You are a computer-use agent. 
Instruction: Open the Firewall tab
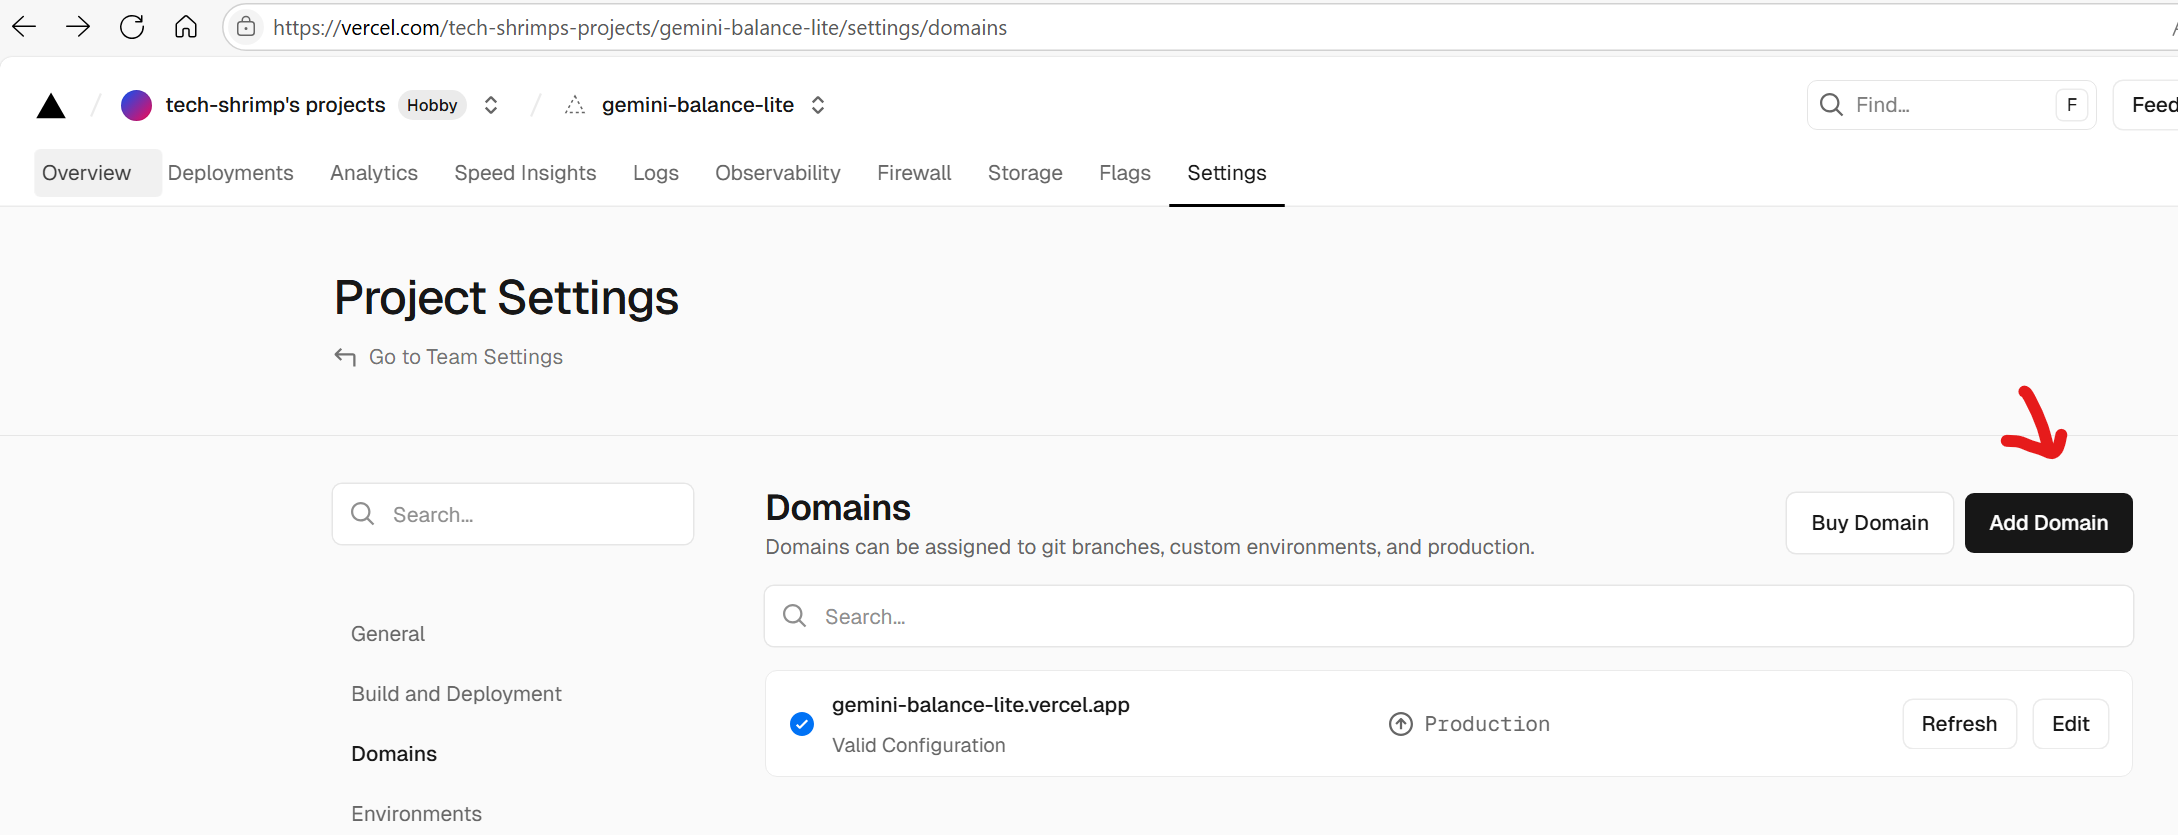(913, 173)
